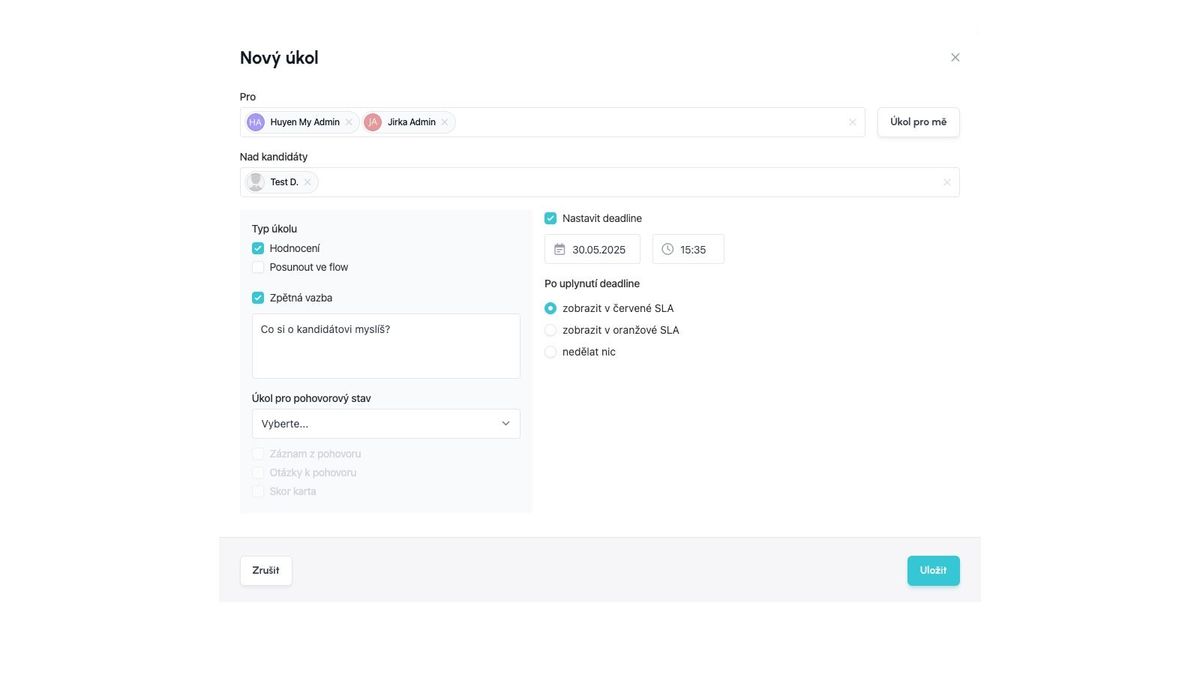This screenshot has height=675, width=1200.
Task: Click the Po uplynutí deadline label
Action: coord(592,284)
